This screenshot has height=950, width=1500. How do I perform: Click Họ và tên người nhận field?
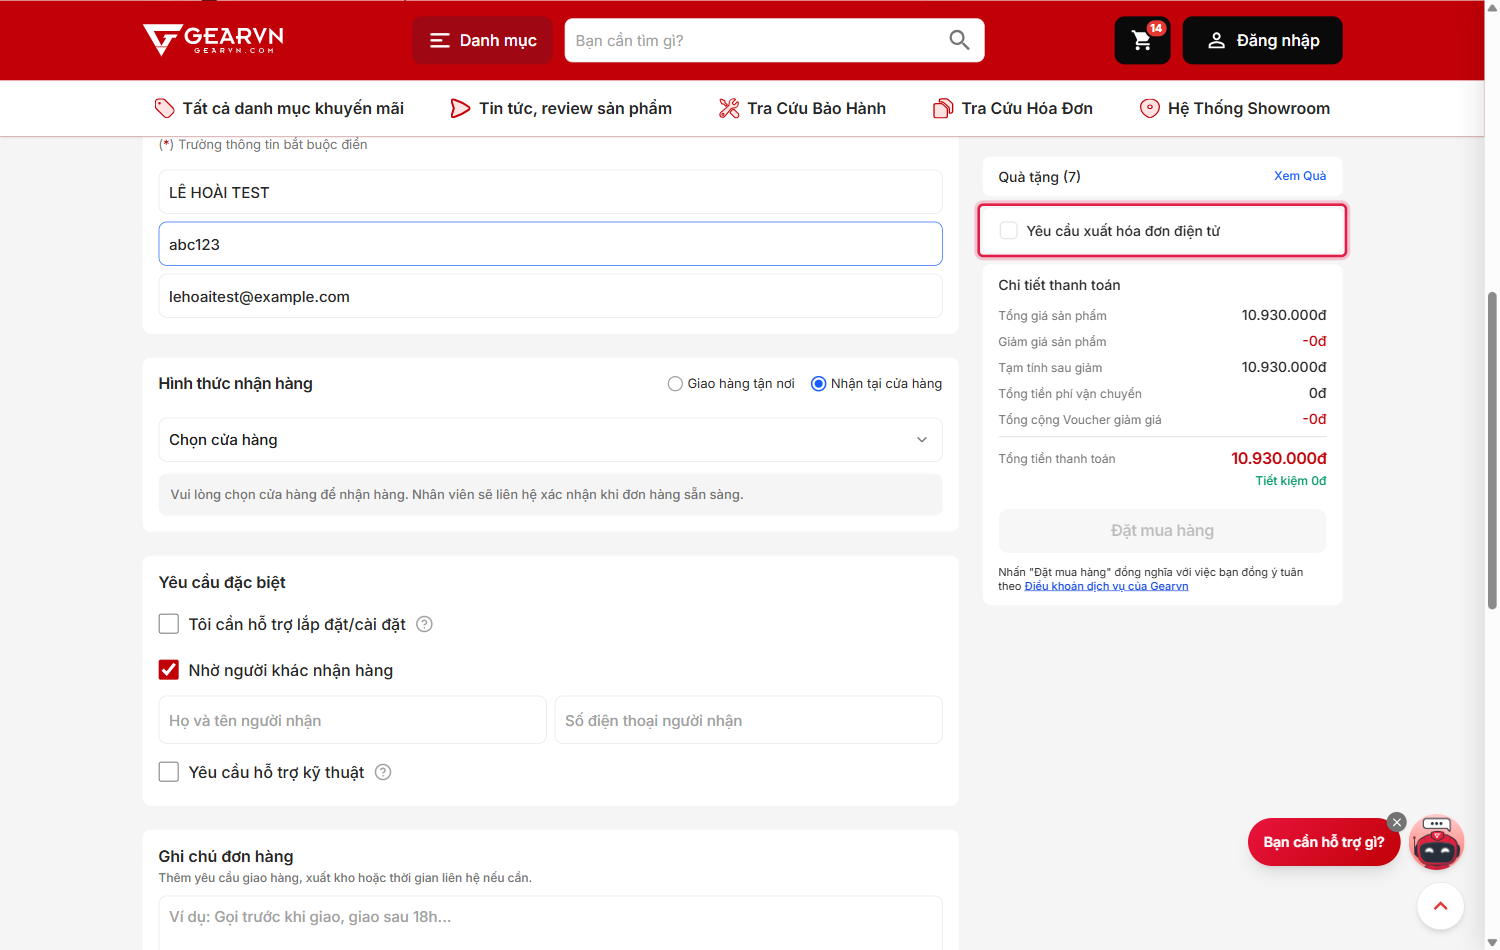352,720
